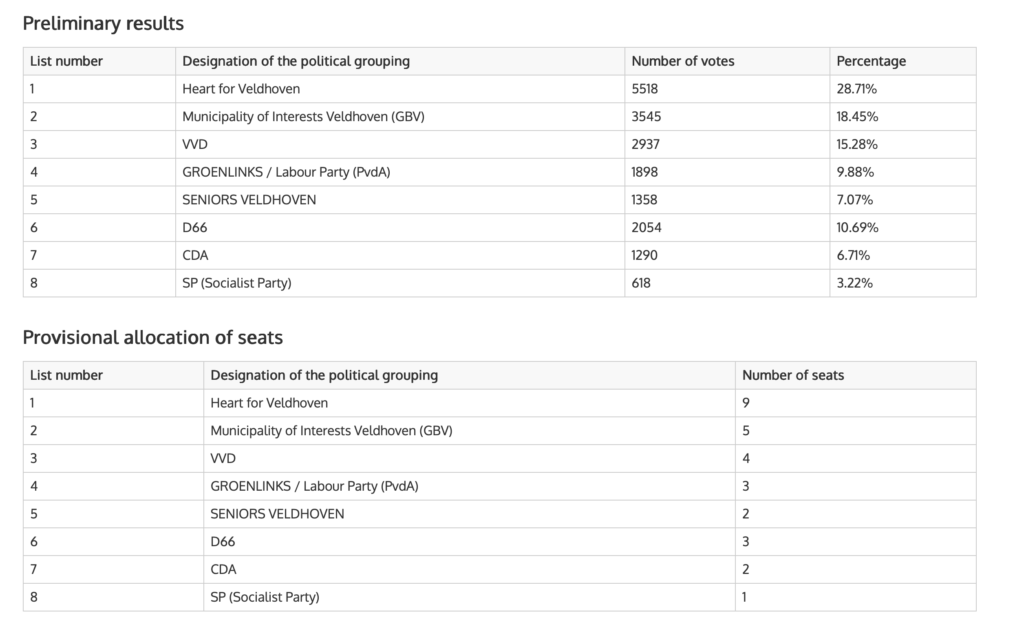The image size is (1024, 629).
Task: Click the "Number of seats" column header
Action: click(x=792, y=375)
